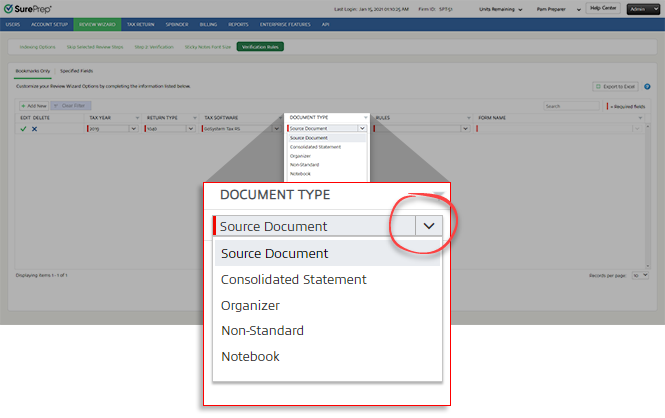Switch to the Specified Fields tab
The width and height of the screenshot is (665, 418).
pyautogui.click(x=77, y=71)
